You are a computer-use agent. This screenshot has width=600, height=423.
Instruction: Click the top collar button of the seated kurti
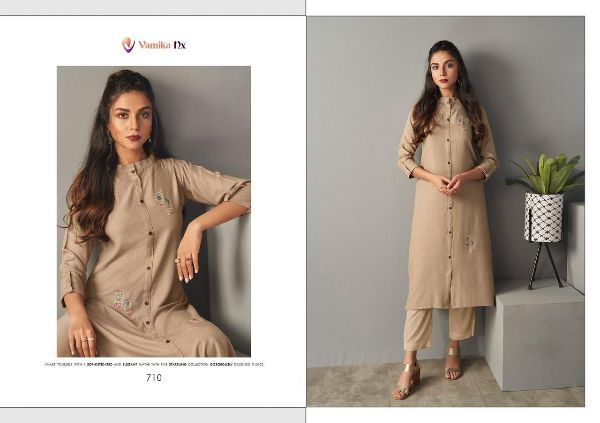click(x=133, y=172)
